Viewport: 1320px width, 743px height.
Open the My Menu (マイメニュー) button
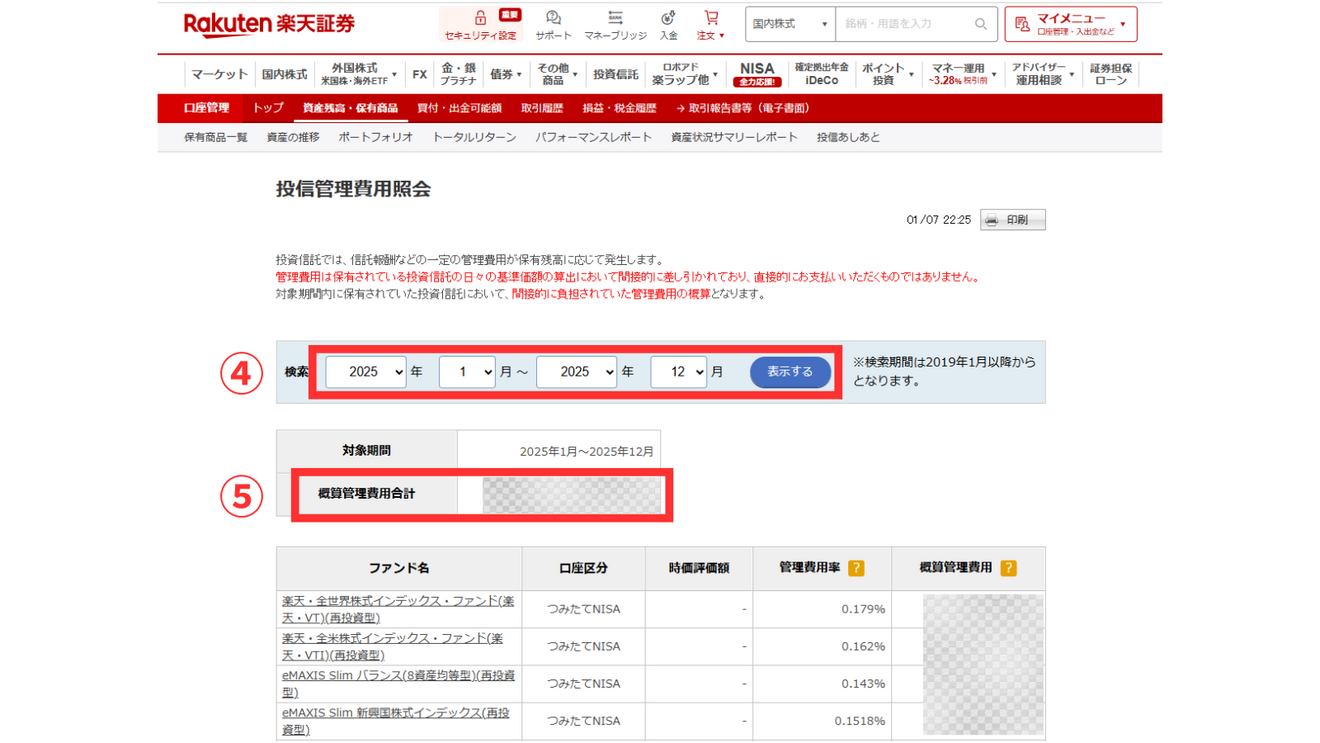1071,24
